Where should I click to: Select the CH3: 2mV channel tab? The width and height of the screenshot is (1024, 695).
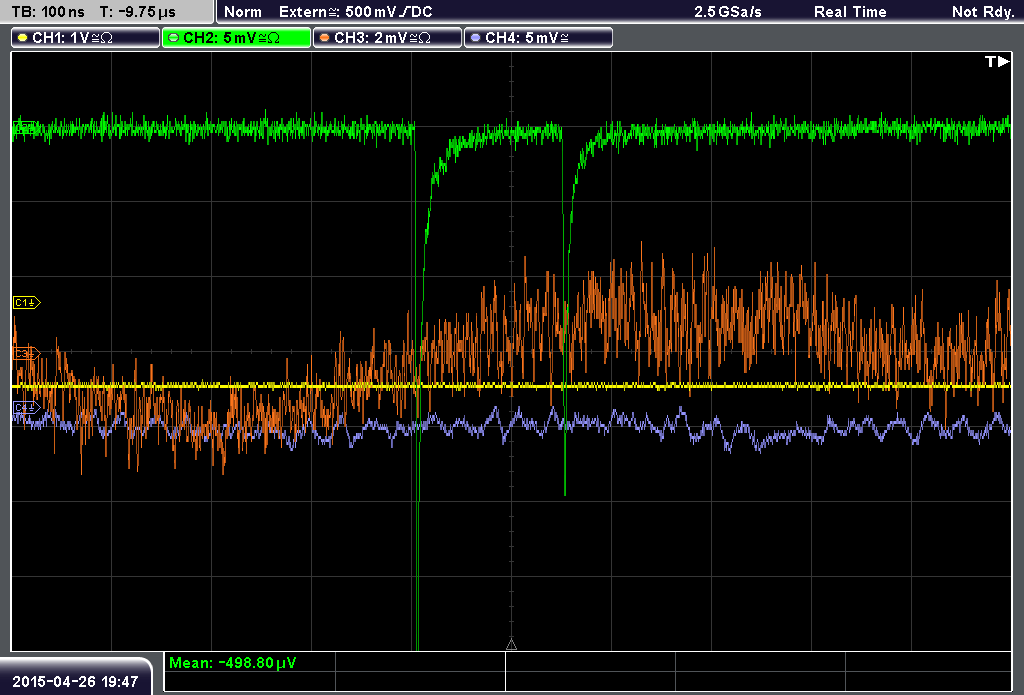(x=387, y=38)
